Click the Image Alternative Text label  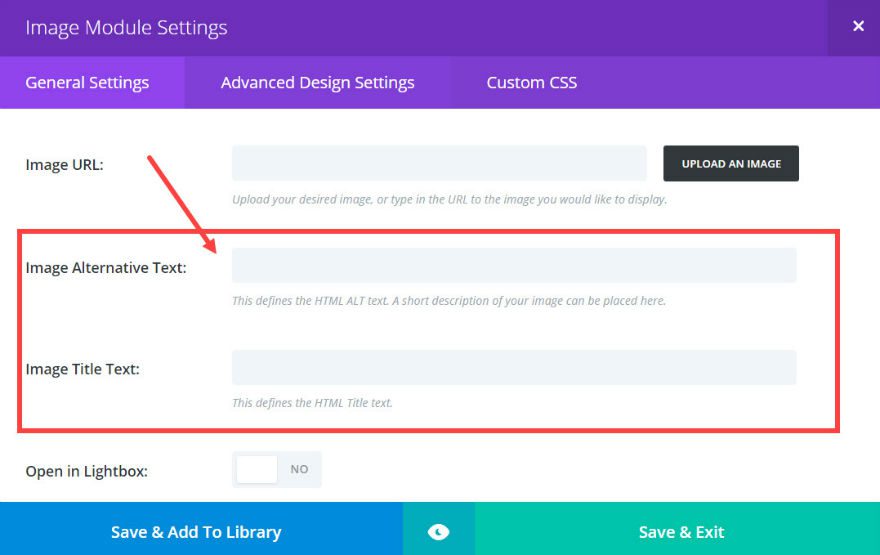106,267
